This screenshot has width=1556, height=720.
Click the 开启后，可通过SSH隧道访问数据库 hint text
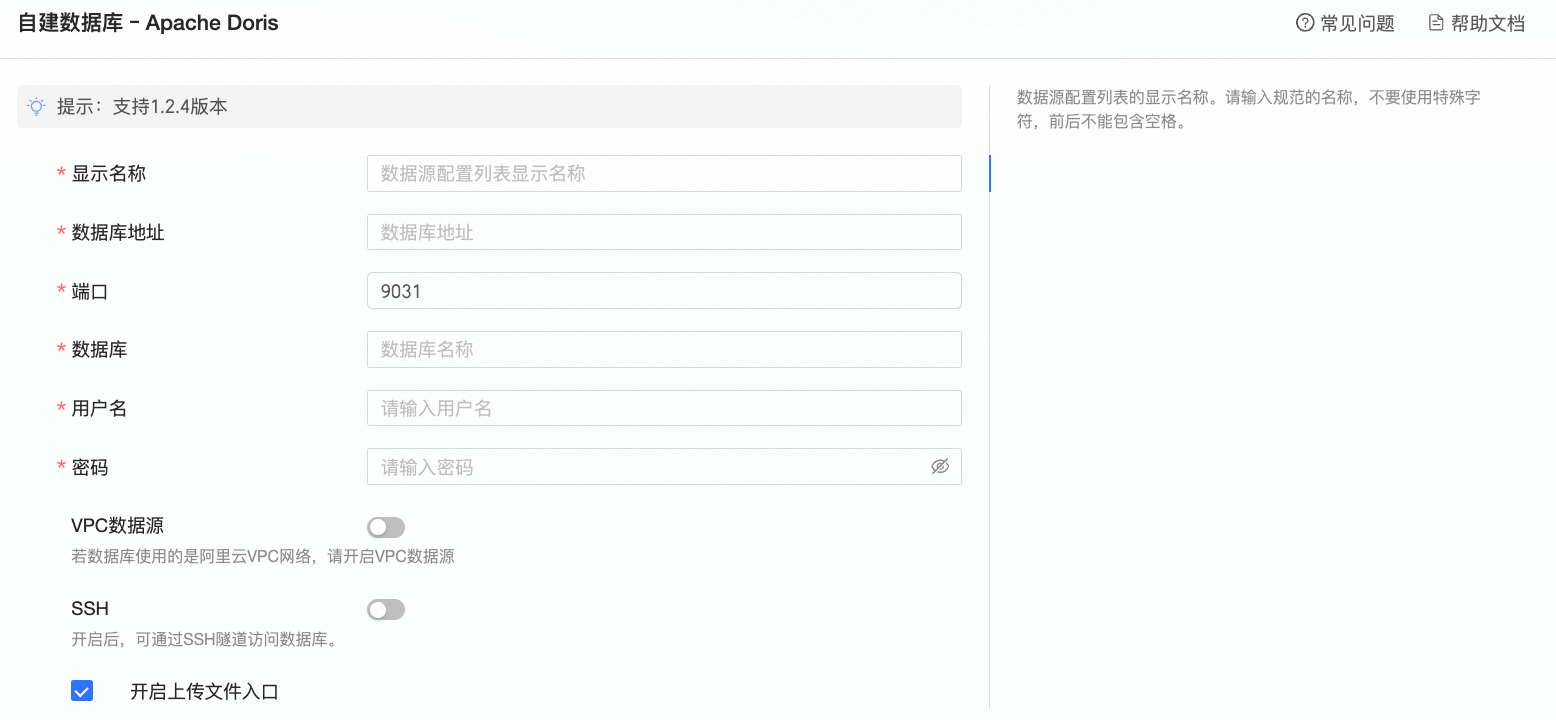tap(204, 639)
